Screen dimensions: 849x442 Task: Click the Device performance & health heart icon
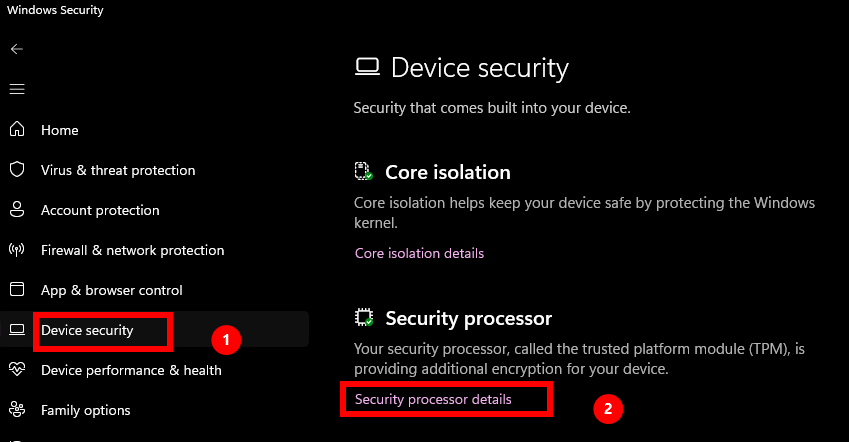pyautogui.click(x=17, y=370)
